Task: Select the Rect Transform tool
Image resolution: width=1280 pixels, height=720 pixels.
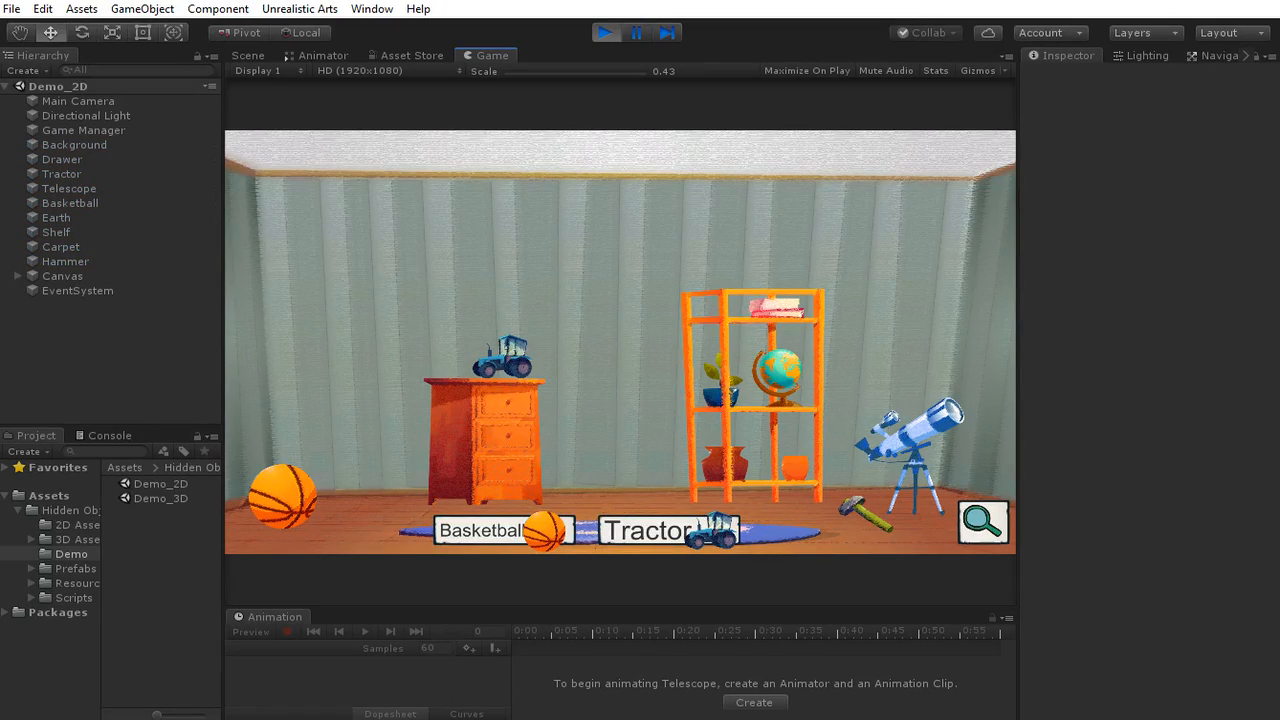Action: (x=143, y=33)
